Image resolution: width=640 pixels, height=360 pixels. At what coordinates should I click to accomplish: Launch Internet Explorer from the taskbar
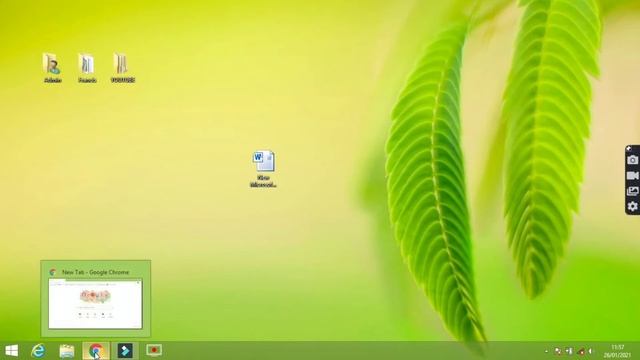[x=38, y=351]
